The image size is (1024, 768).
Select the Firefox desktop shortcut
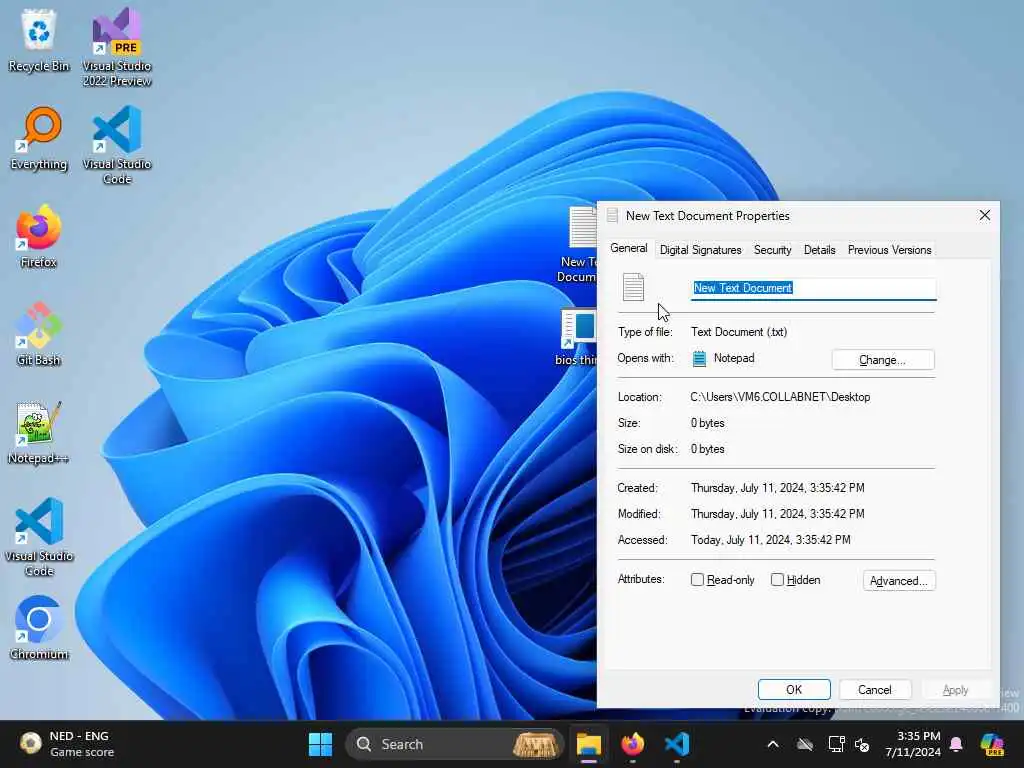coord(39,236)
